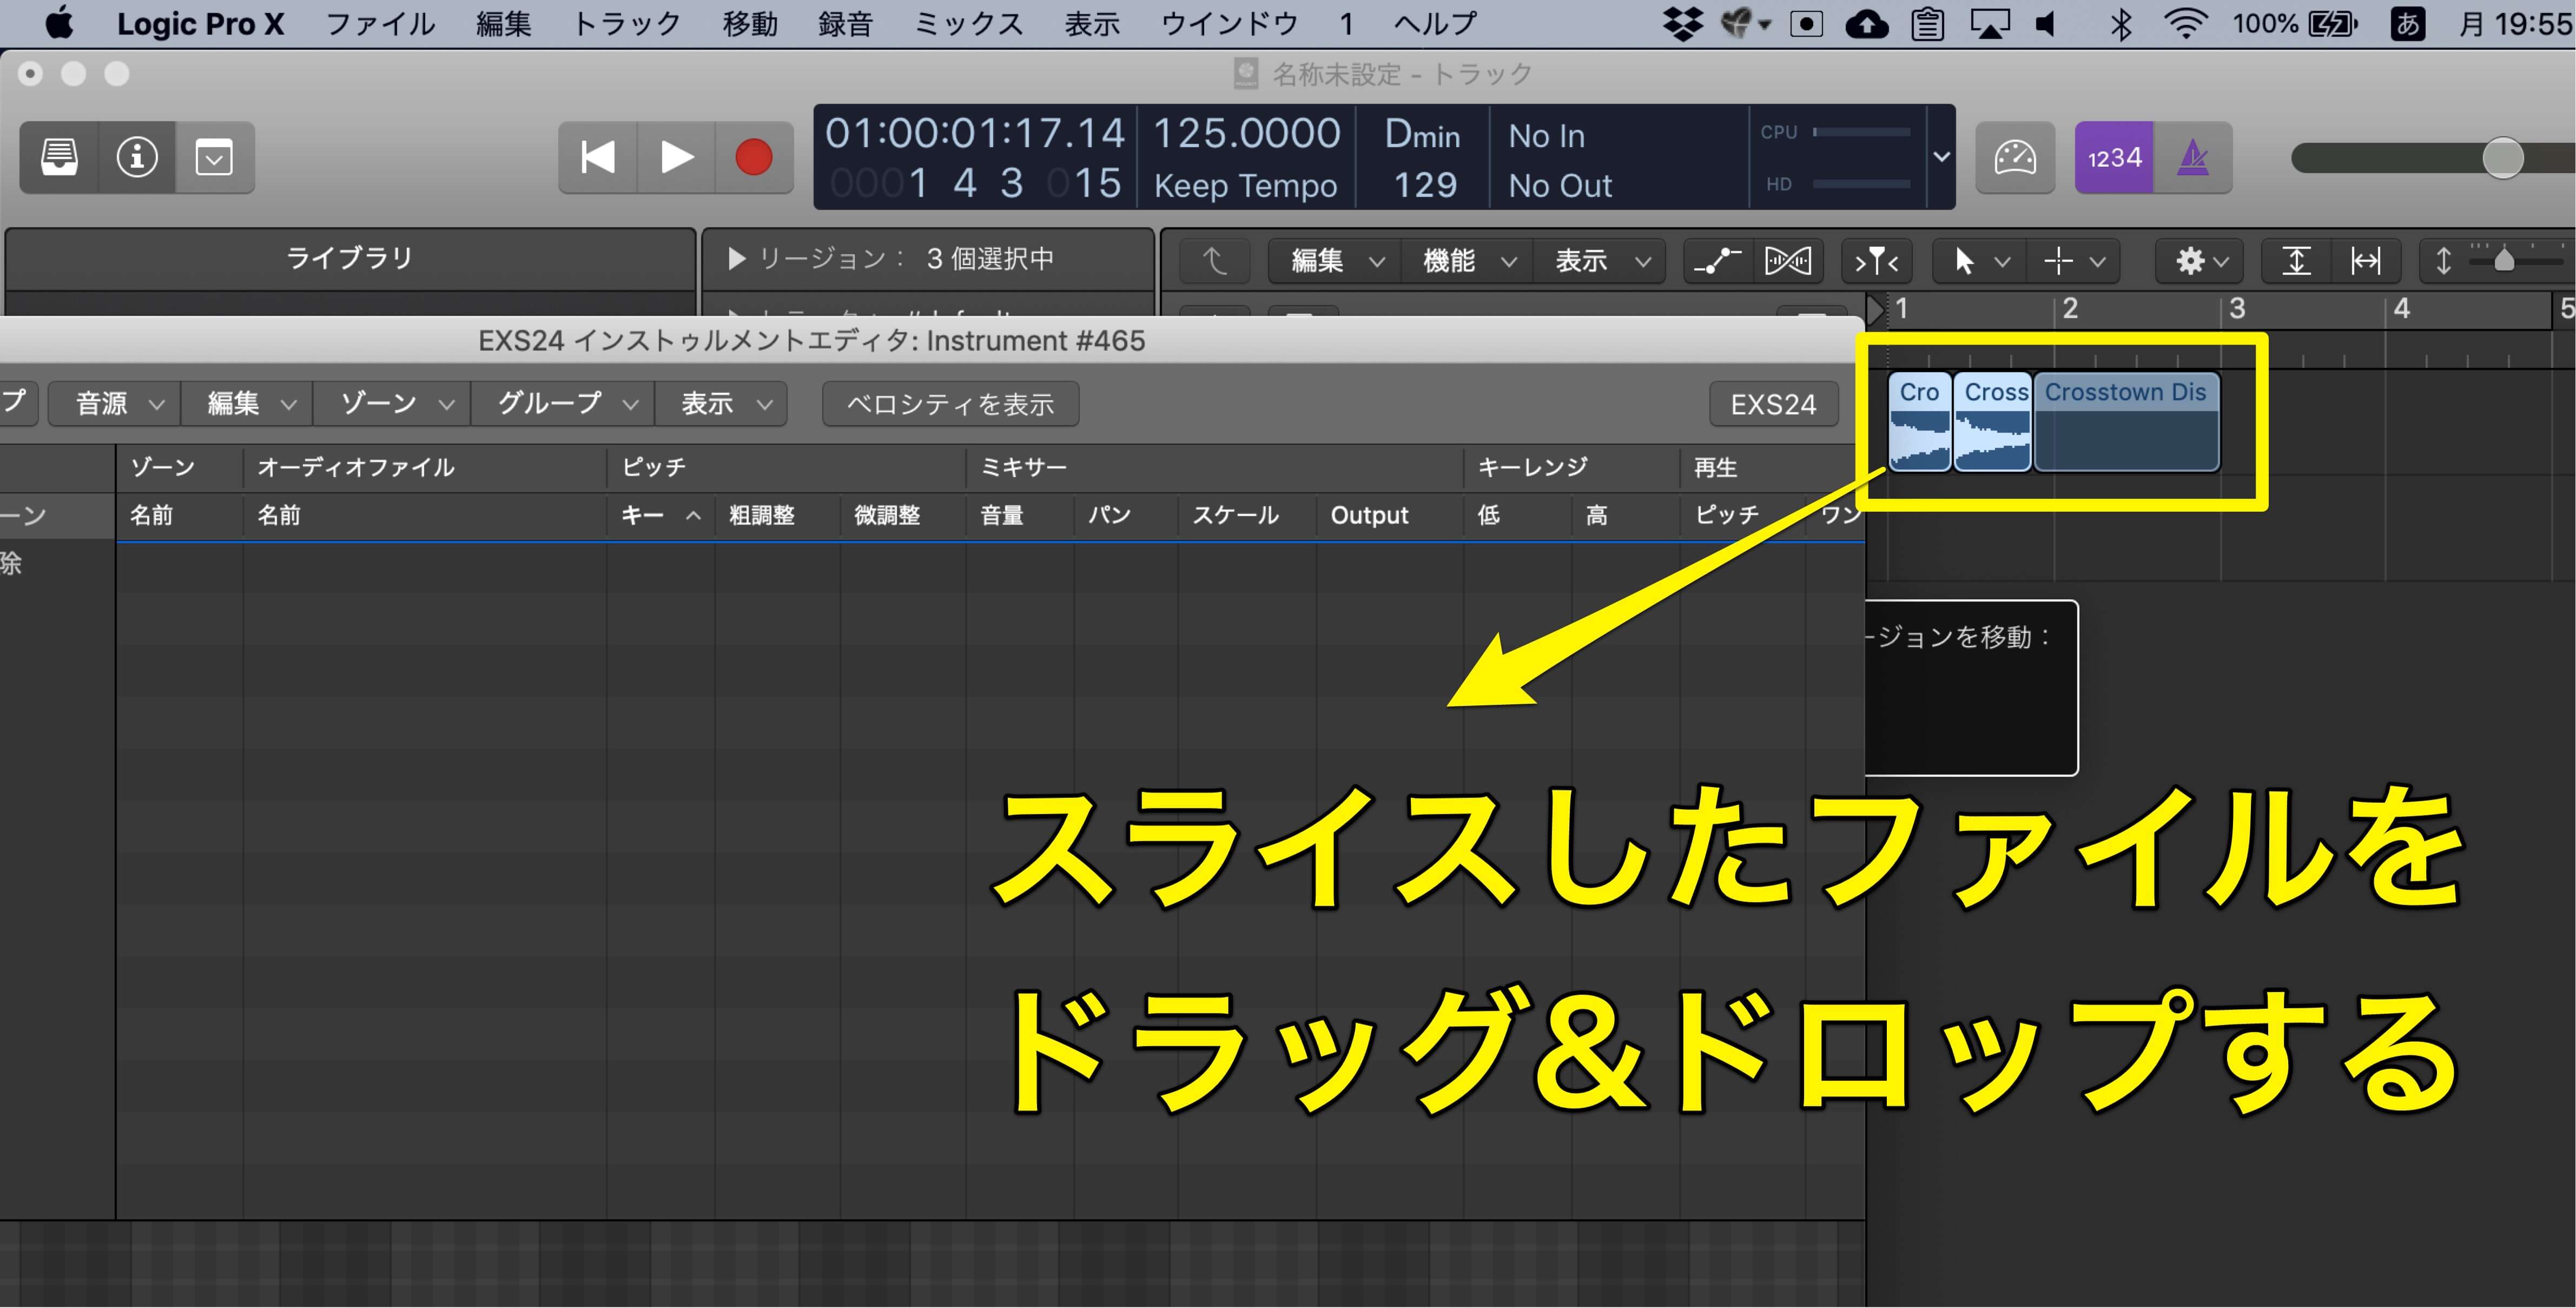Open the 録音 menu
The height and width of the screenshot is (1308, 2576).
tap(846, 23)
